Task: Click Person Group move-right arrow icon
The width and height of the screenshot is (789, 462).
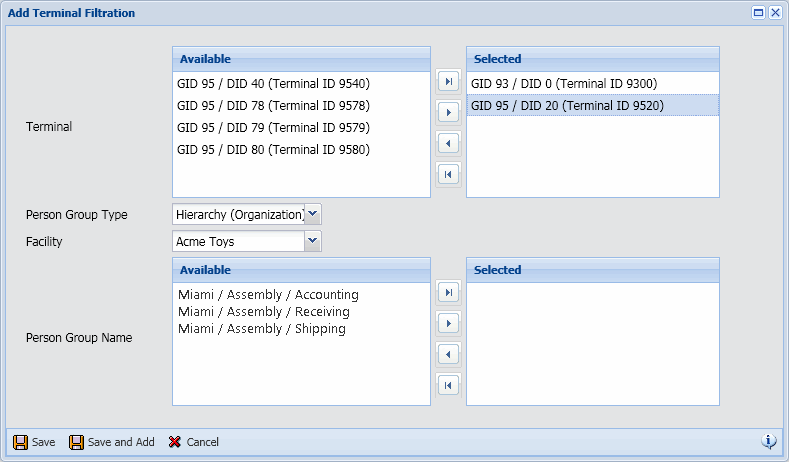Action: (x=448, y=323)
